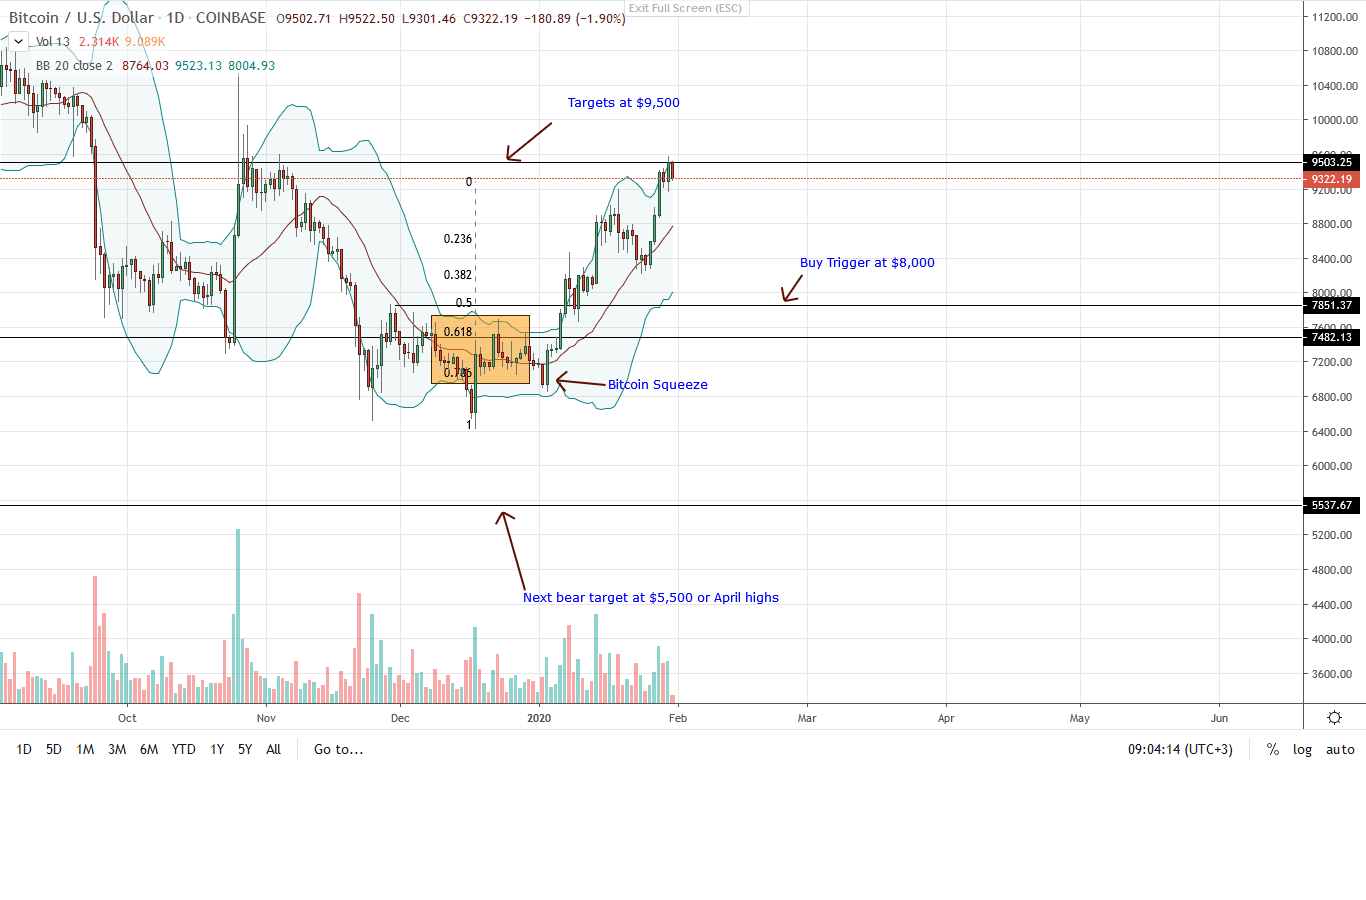This screenshot has height=900, width=1366.
Task: Click the Dec label on time axis
Action: (400, 718)
